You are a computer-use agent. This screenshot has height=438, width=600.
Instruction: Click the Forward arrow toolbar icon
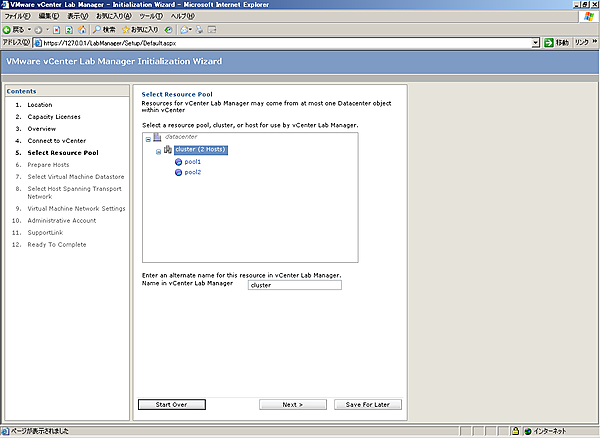[x=38, y=30]
